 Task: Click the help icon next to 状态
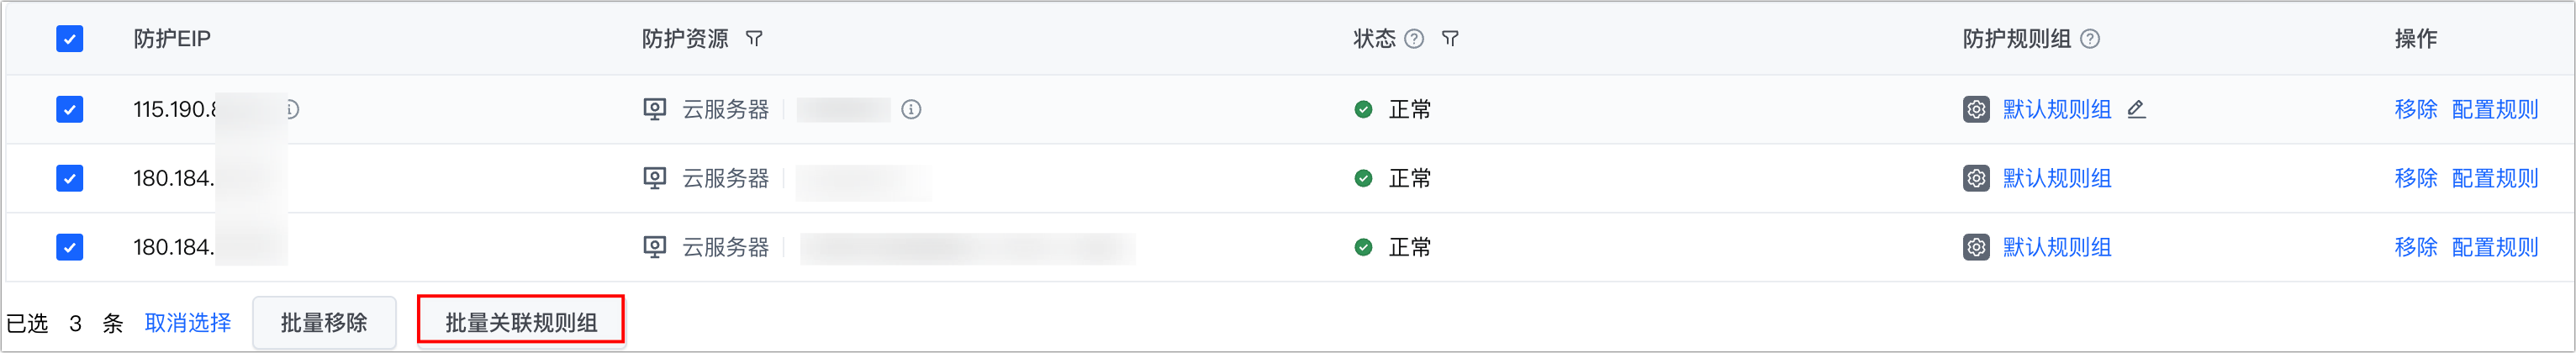[x=1414, y=39]
